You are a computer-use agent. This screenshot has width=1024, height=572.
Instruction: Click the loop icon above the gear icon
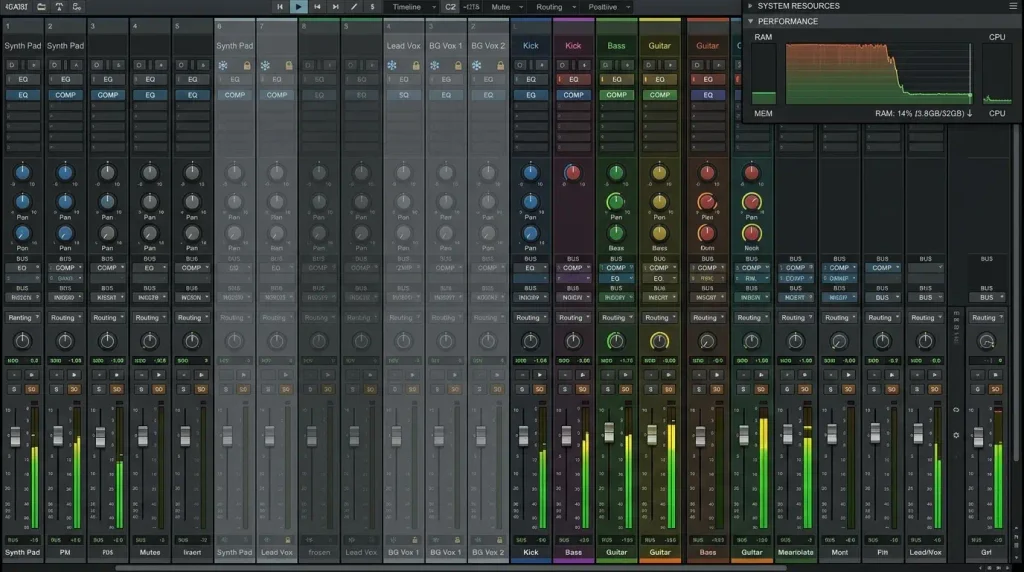(x=956, y=410)
